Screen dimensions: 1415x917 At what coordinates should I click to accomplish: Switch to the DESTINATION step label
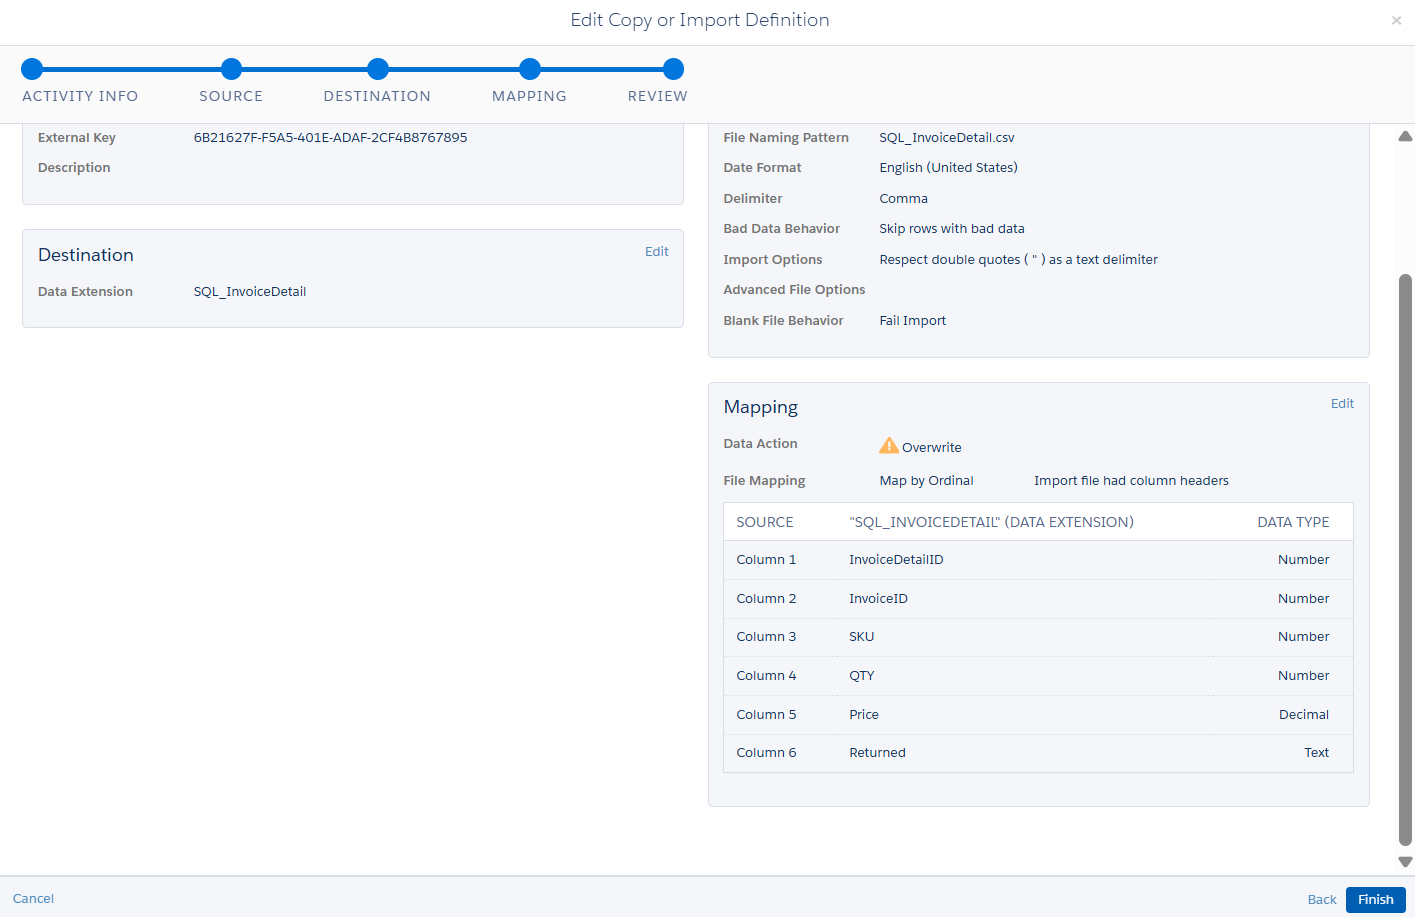coord(377,96)
